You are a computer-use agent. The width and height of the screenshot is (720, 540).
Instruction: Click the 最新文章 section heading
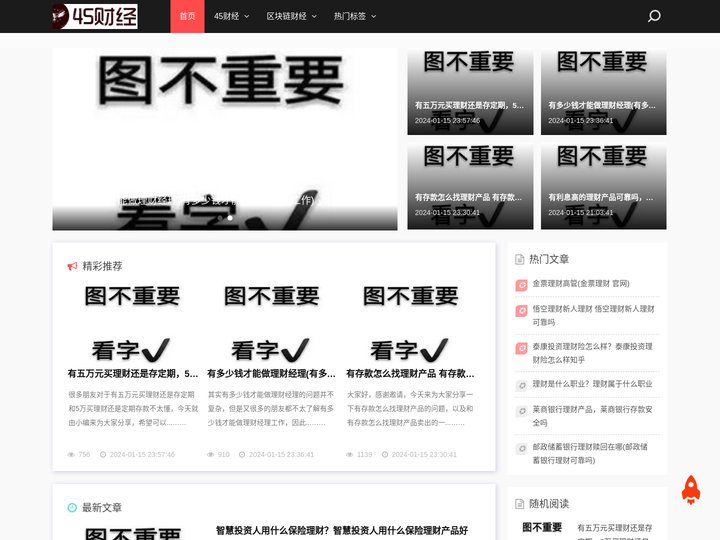click(x=102, y=507)
